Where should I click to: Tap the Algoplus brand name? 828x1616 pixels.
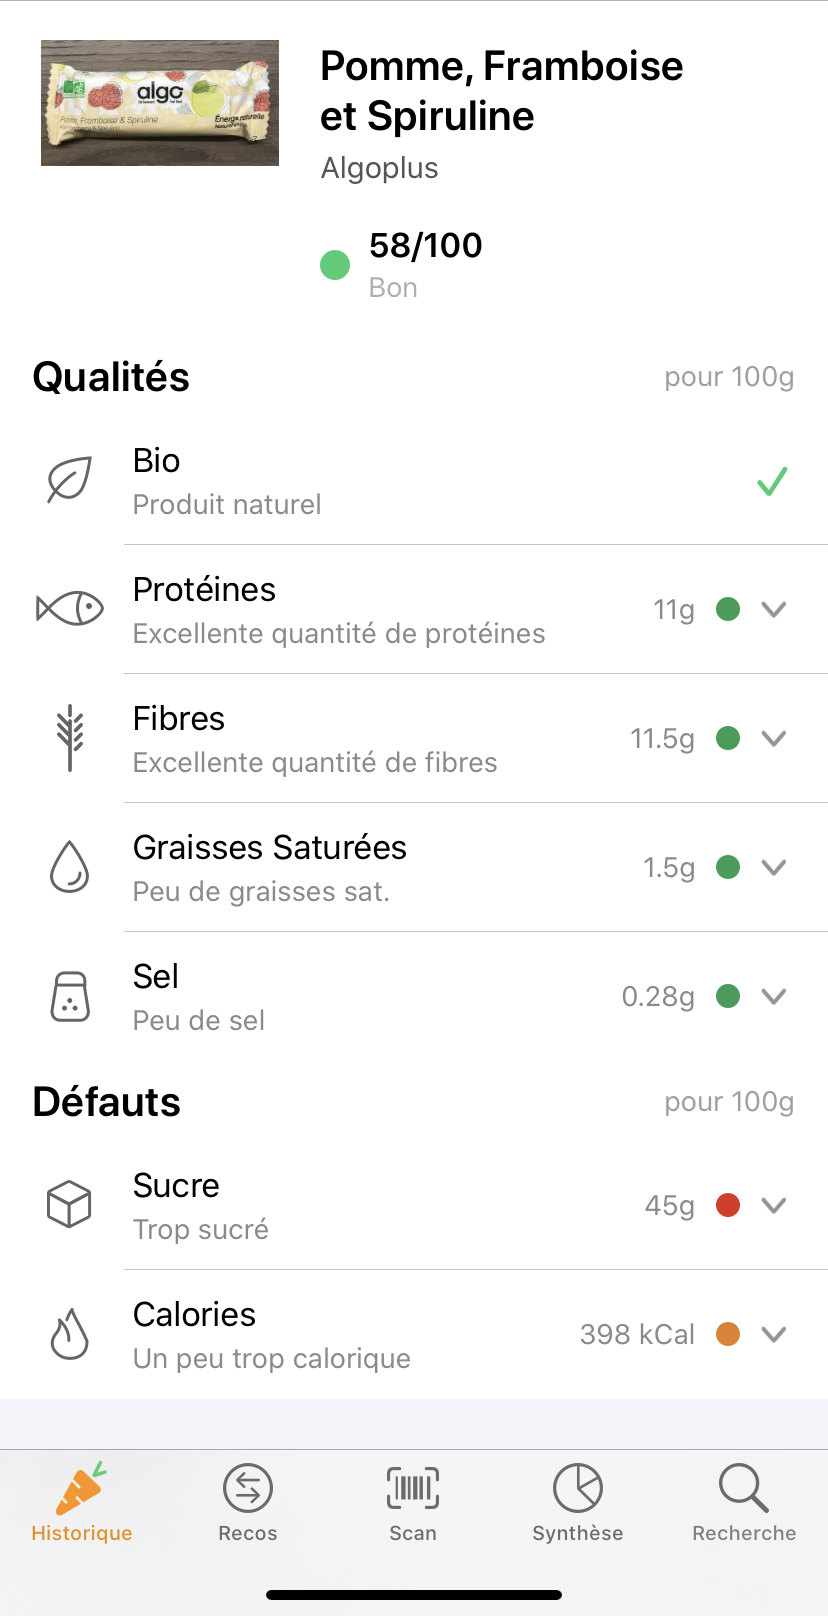(x=380, y=168)
